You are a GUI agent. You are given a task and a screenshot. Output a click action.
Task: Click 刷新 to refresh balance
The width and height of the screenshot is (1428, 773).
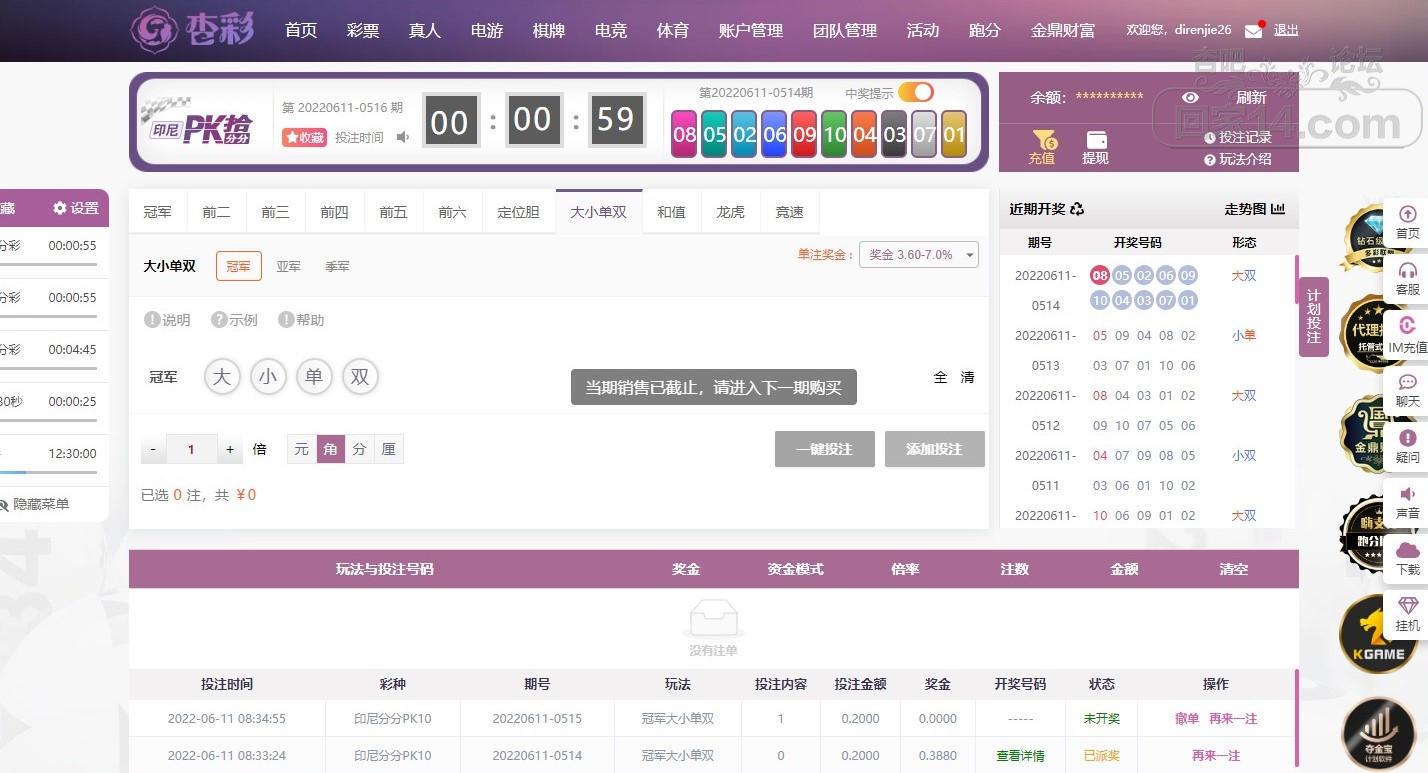[1251, 97]
